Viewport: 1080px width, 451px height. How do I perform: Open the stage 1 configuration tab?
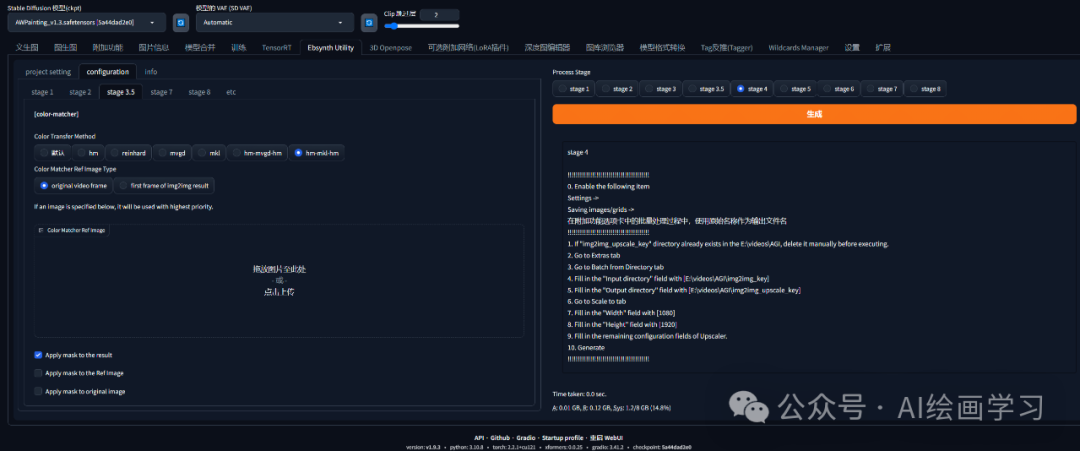point(42,92)
